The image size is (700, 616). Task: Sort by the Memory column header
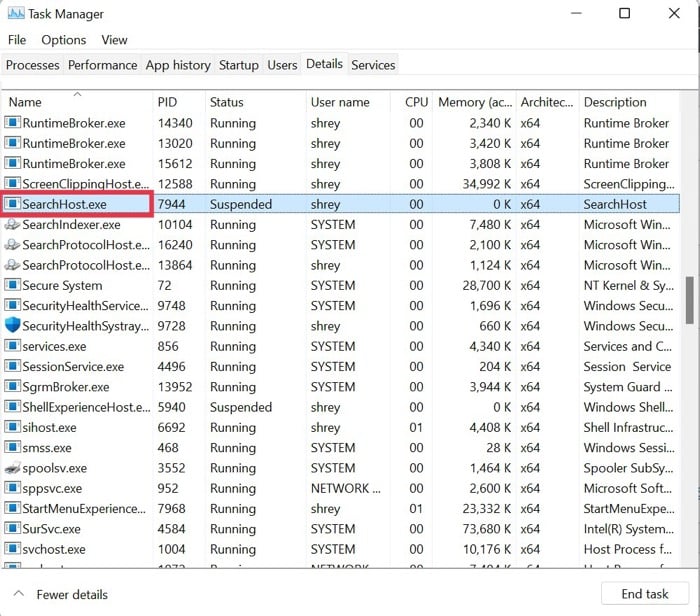[x=475, y=102]
